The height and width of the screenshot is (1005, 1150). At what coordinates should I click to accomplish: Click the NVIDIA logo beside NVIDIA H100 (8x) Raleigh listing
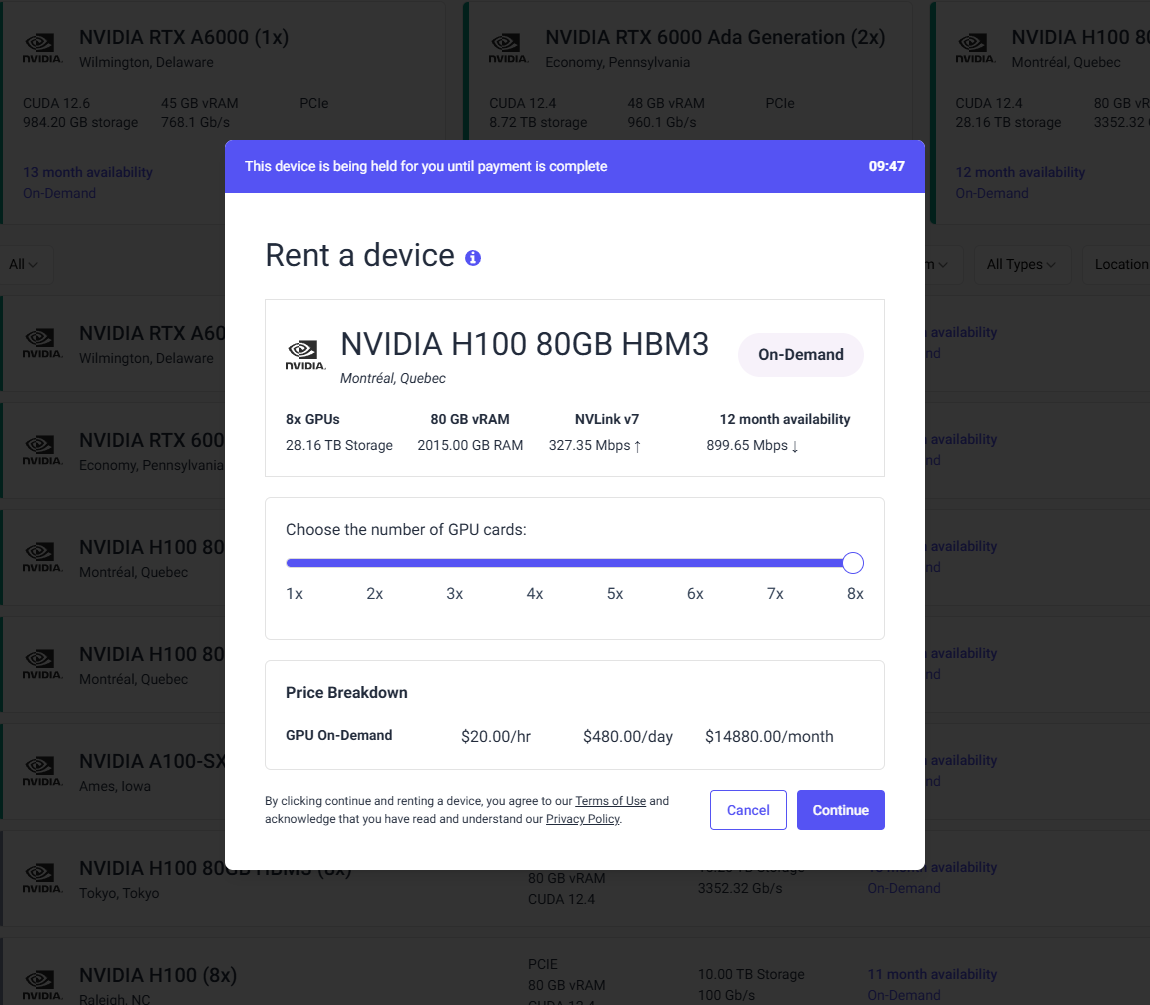click(43, 985)
